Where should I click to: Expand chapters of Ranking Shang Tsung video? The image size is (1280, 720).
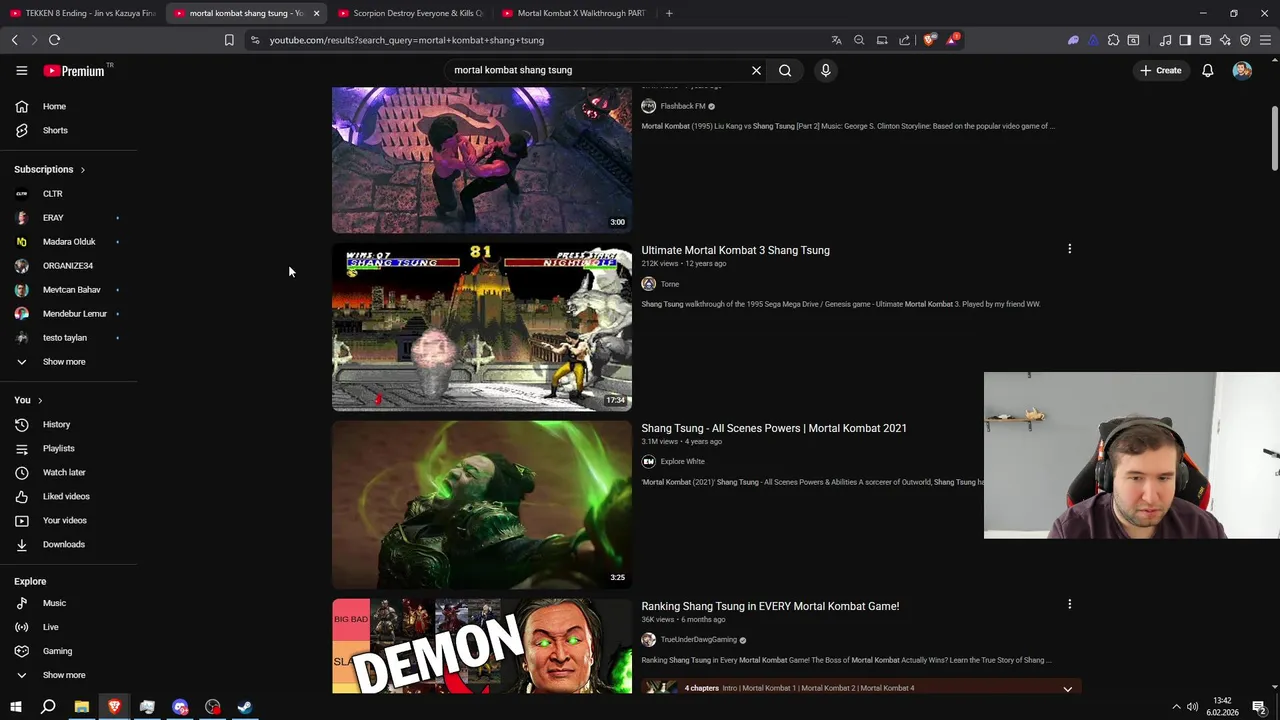pos(1067,688)
